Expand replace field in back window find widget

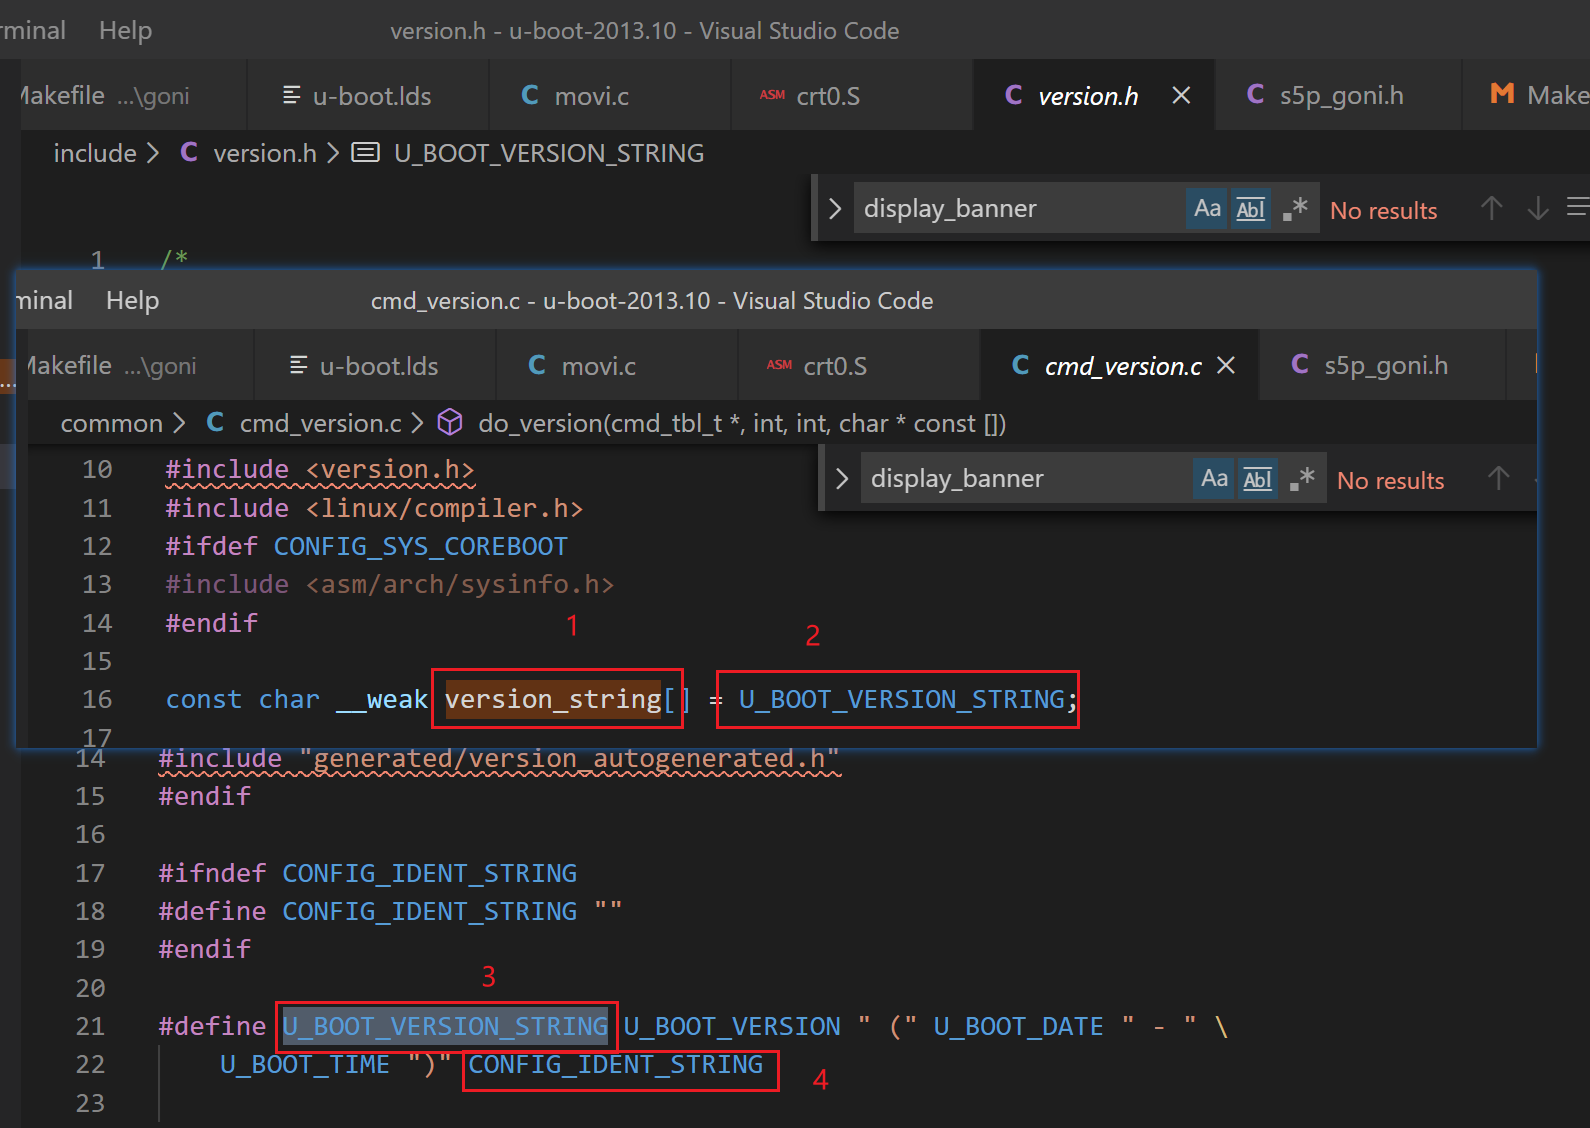pos(835,209)
